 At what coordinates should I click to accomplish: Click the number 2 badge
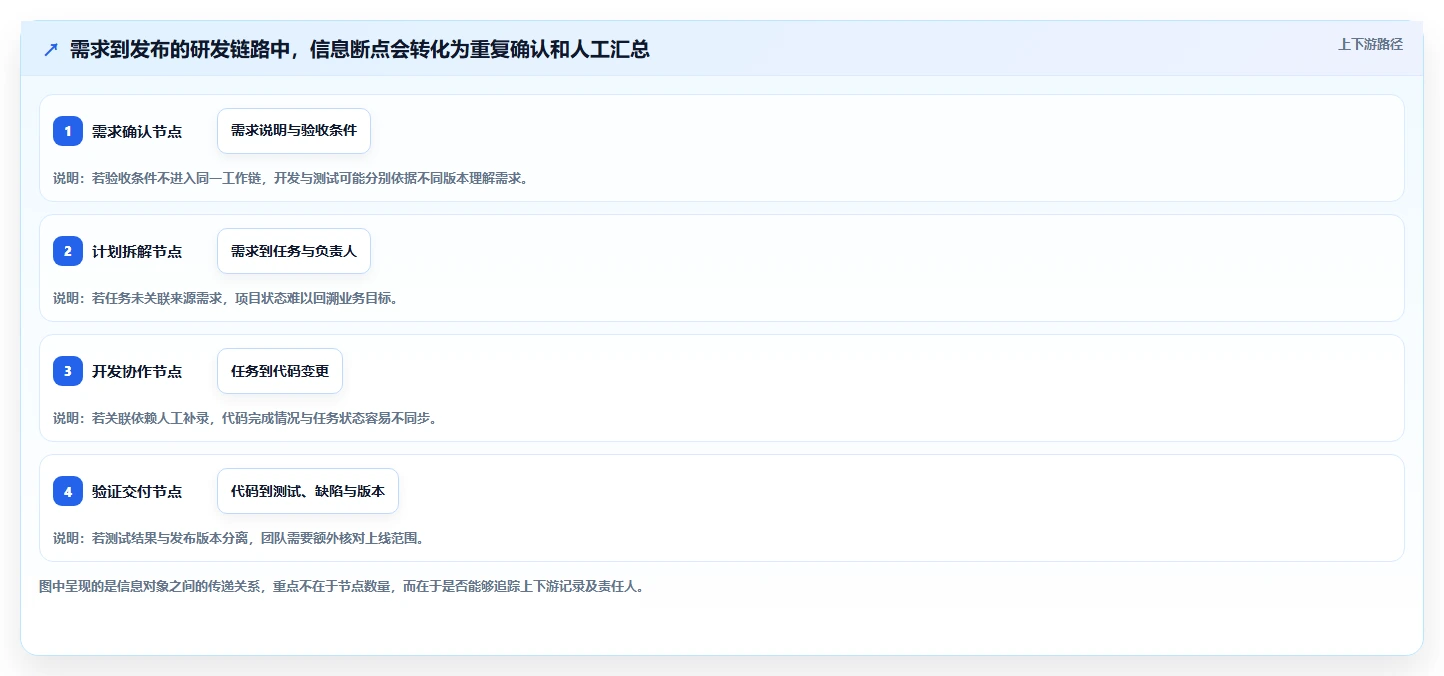68,251
